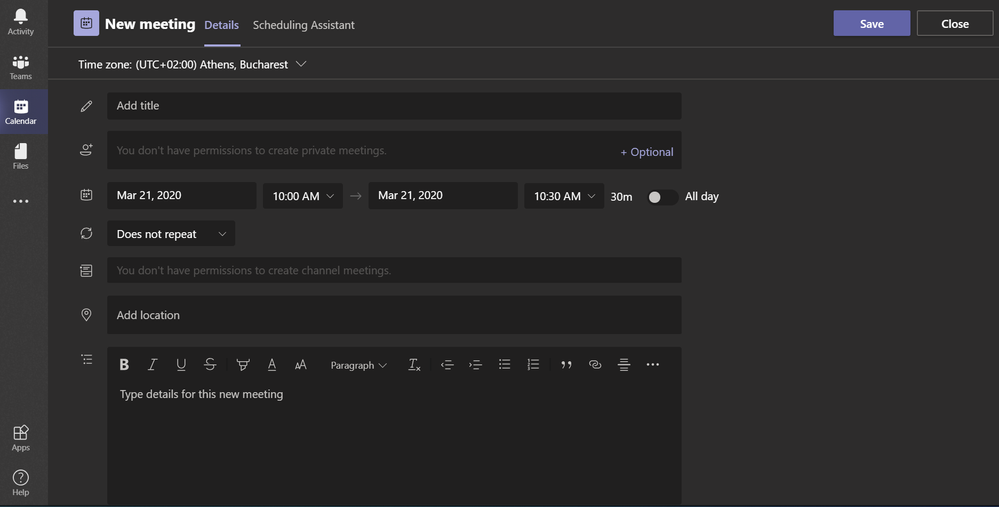
Task: Click the calendar icon beside the start date
Action: coord(86,195)
